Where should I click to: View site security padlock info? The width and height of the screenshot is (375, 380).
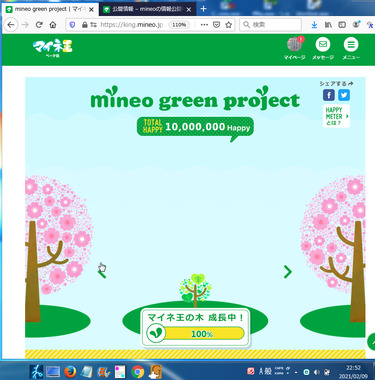(85, 25)
